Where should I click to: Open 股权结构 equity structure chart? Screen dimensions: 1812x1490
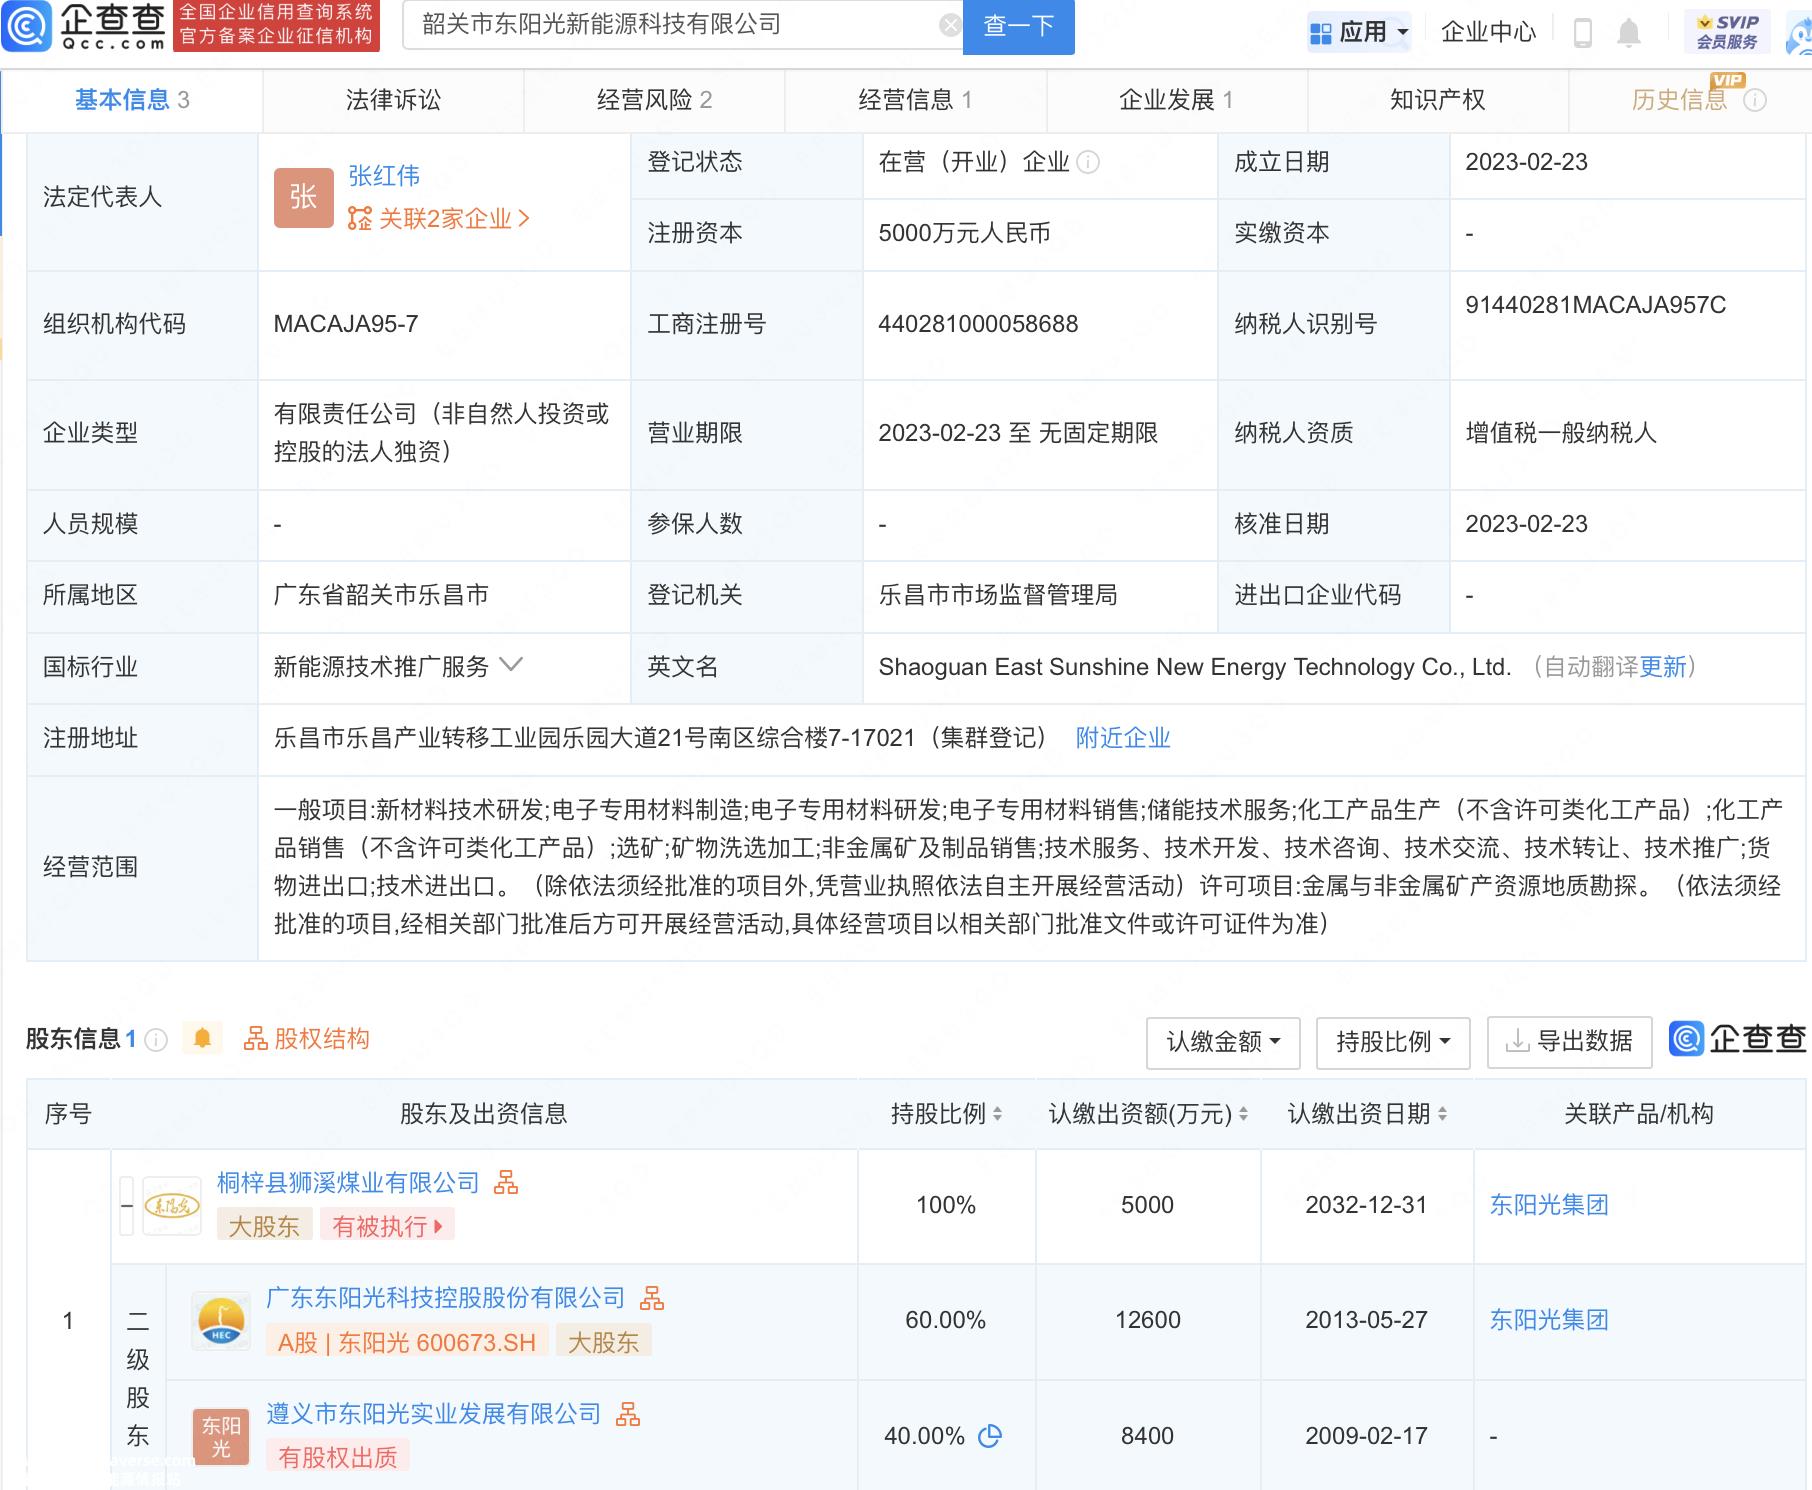point(307,1039)
